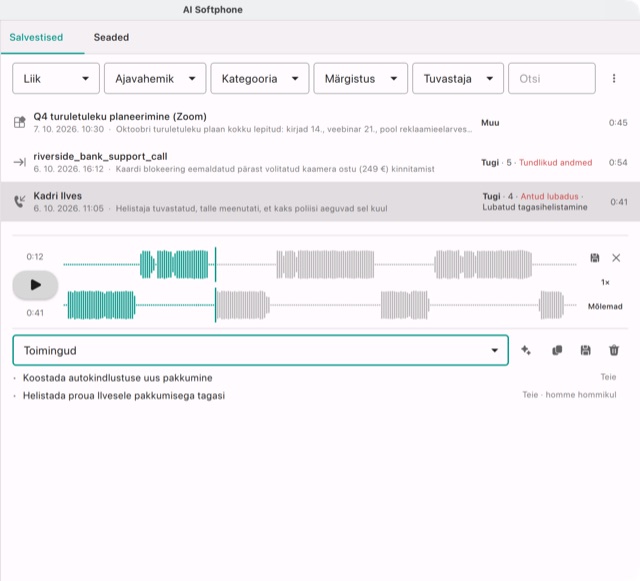Click the Tundlikud andmed red label

point(556,163)
